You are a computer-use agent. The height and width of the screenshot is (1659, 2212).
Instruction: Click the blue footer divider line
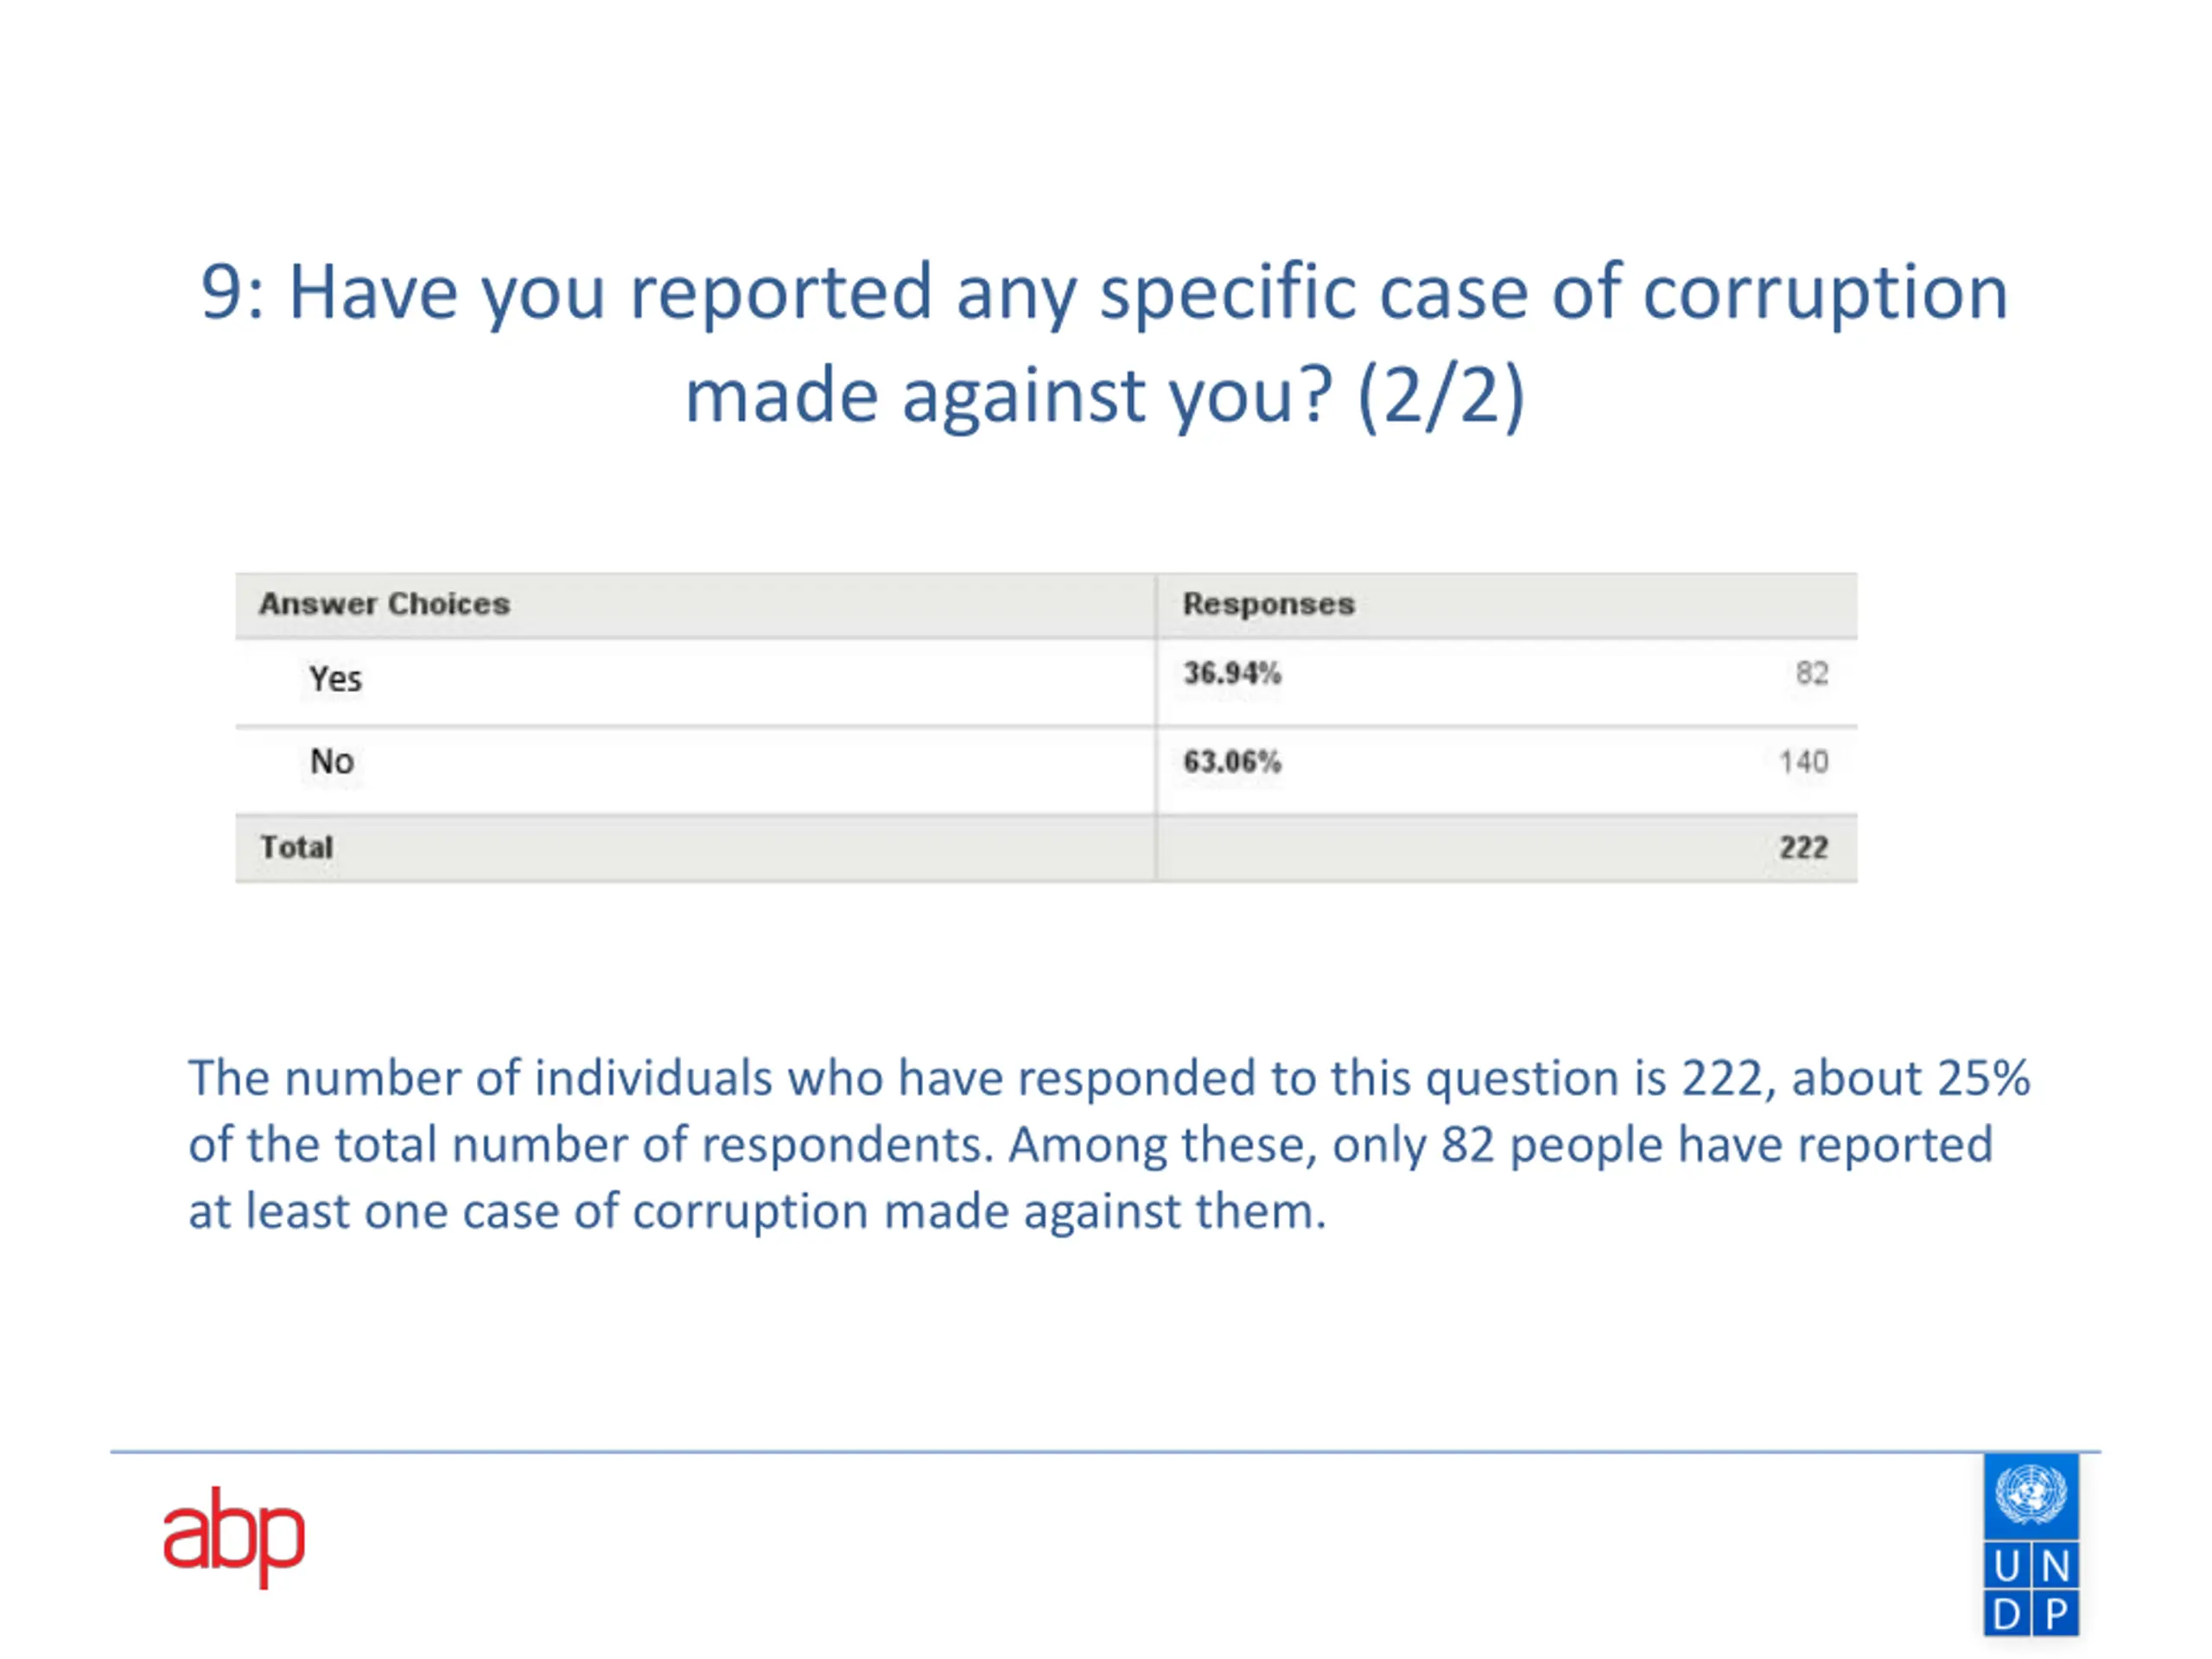pyautogui.click(x=1105, y=1451)
